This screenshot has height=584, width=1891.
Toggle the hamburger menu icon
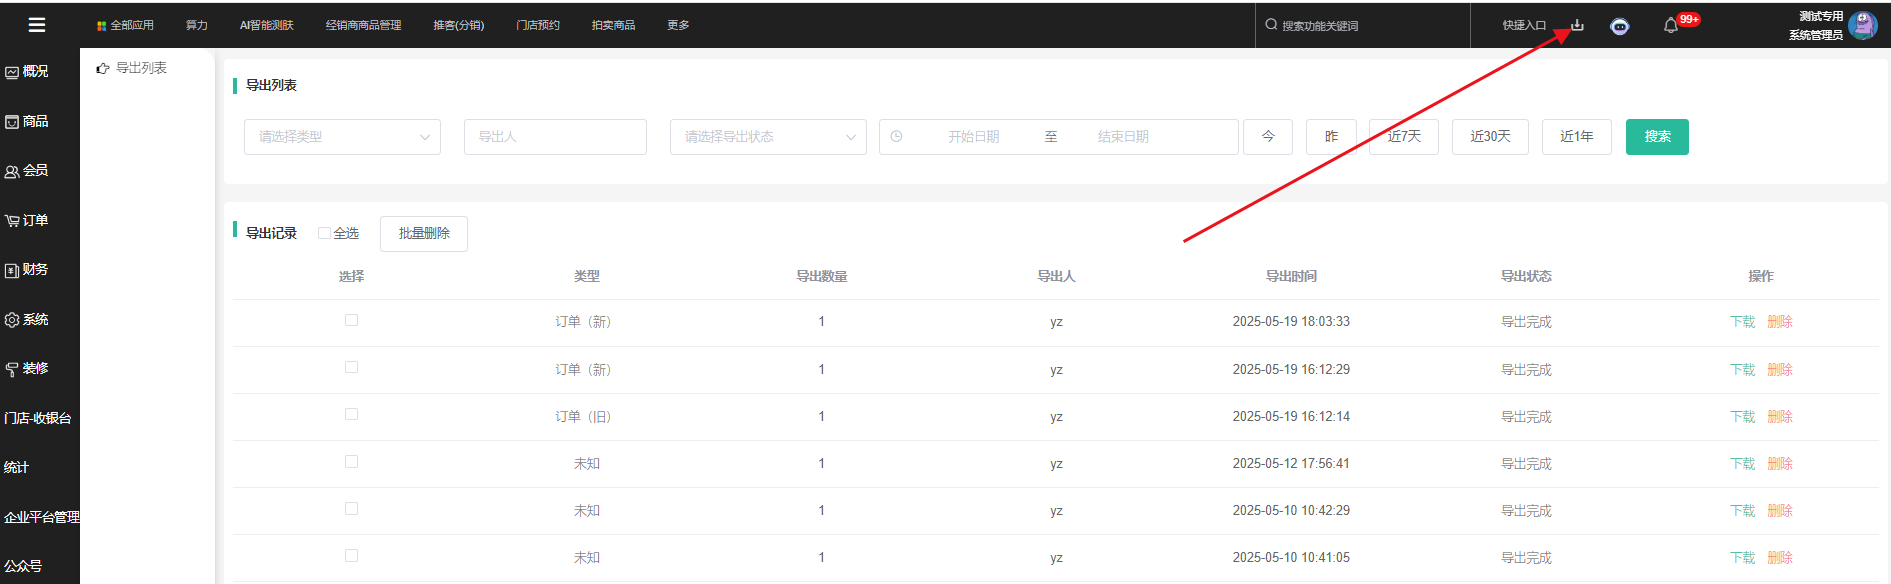pos(37,25)
